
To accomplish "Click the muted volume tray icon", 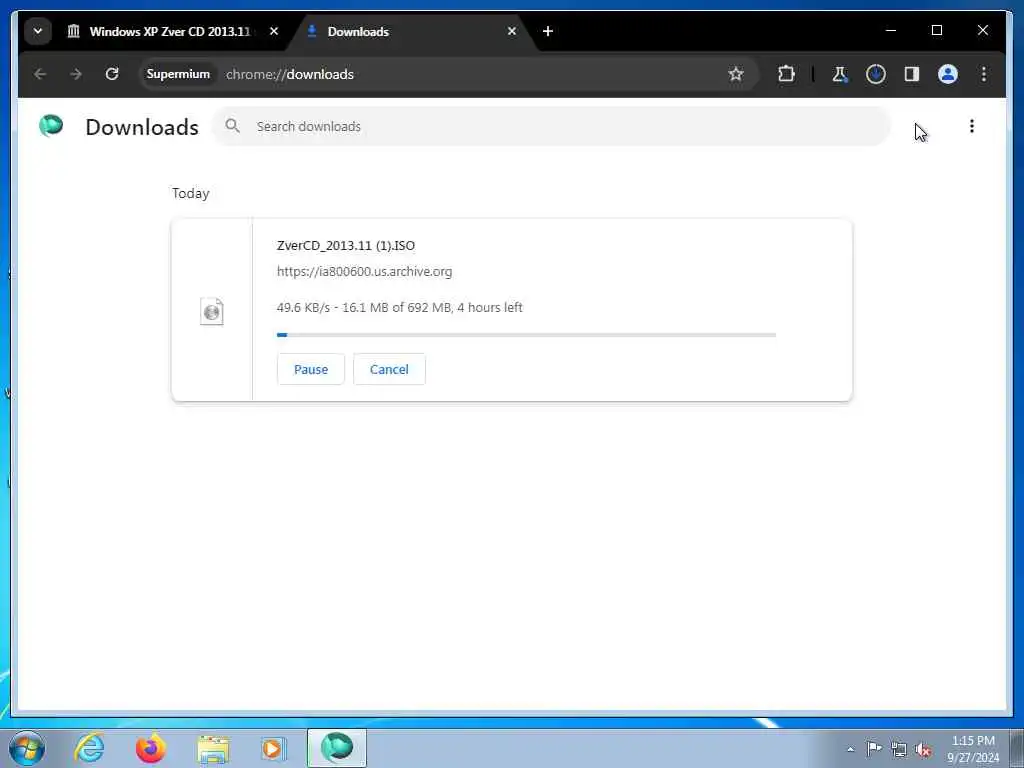I will [923, 749].
